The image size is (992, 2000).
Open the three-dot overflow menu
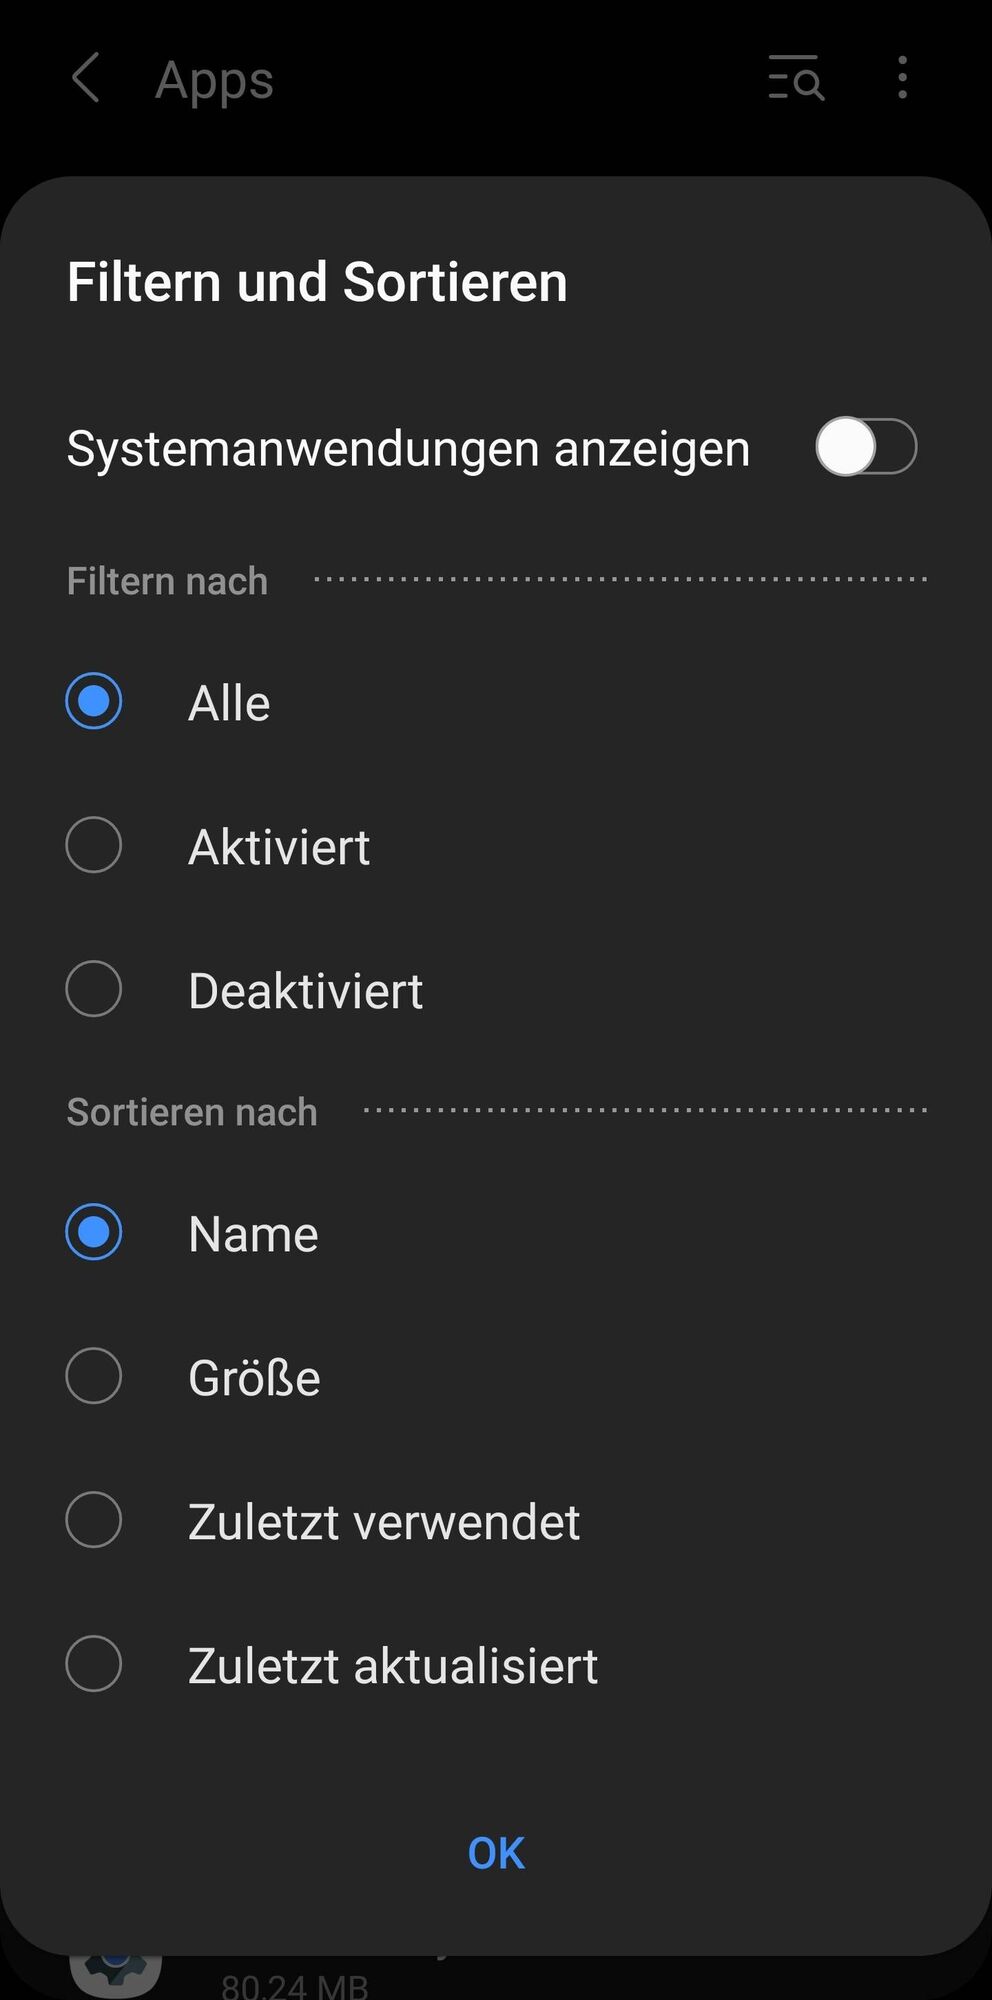coord(902,78)
